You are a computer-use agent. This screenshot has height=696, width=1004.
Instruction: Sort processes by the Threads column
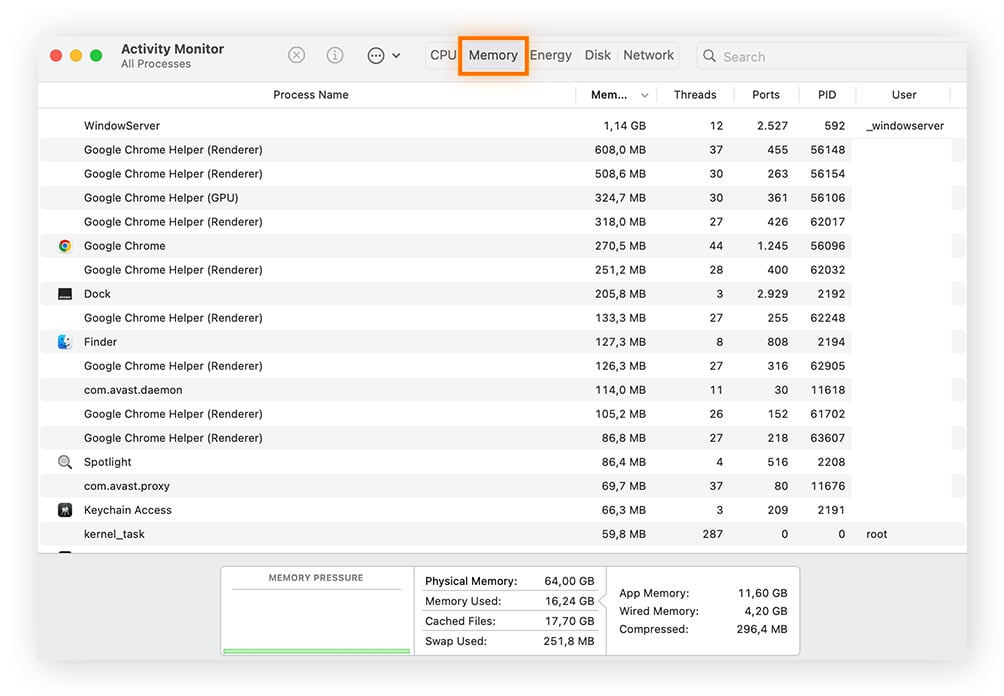coord(696,94)
